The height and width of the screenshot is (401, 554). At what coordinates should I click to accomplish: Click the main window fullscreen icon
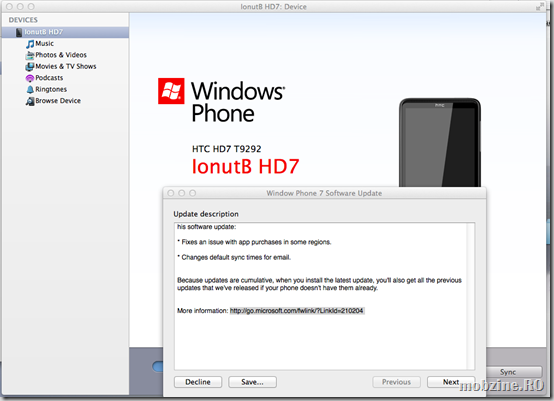[x=540, y=6]
